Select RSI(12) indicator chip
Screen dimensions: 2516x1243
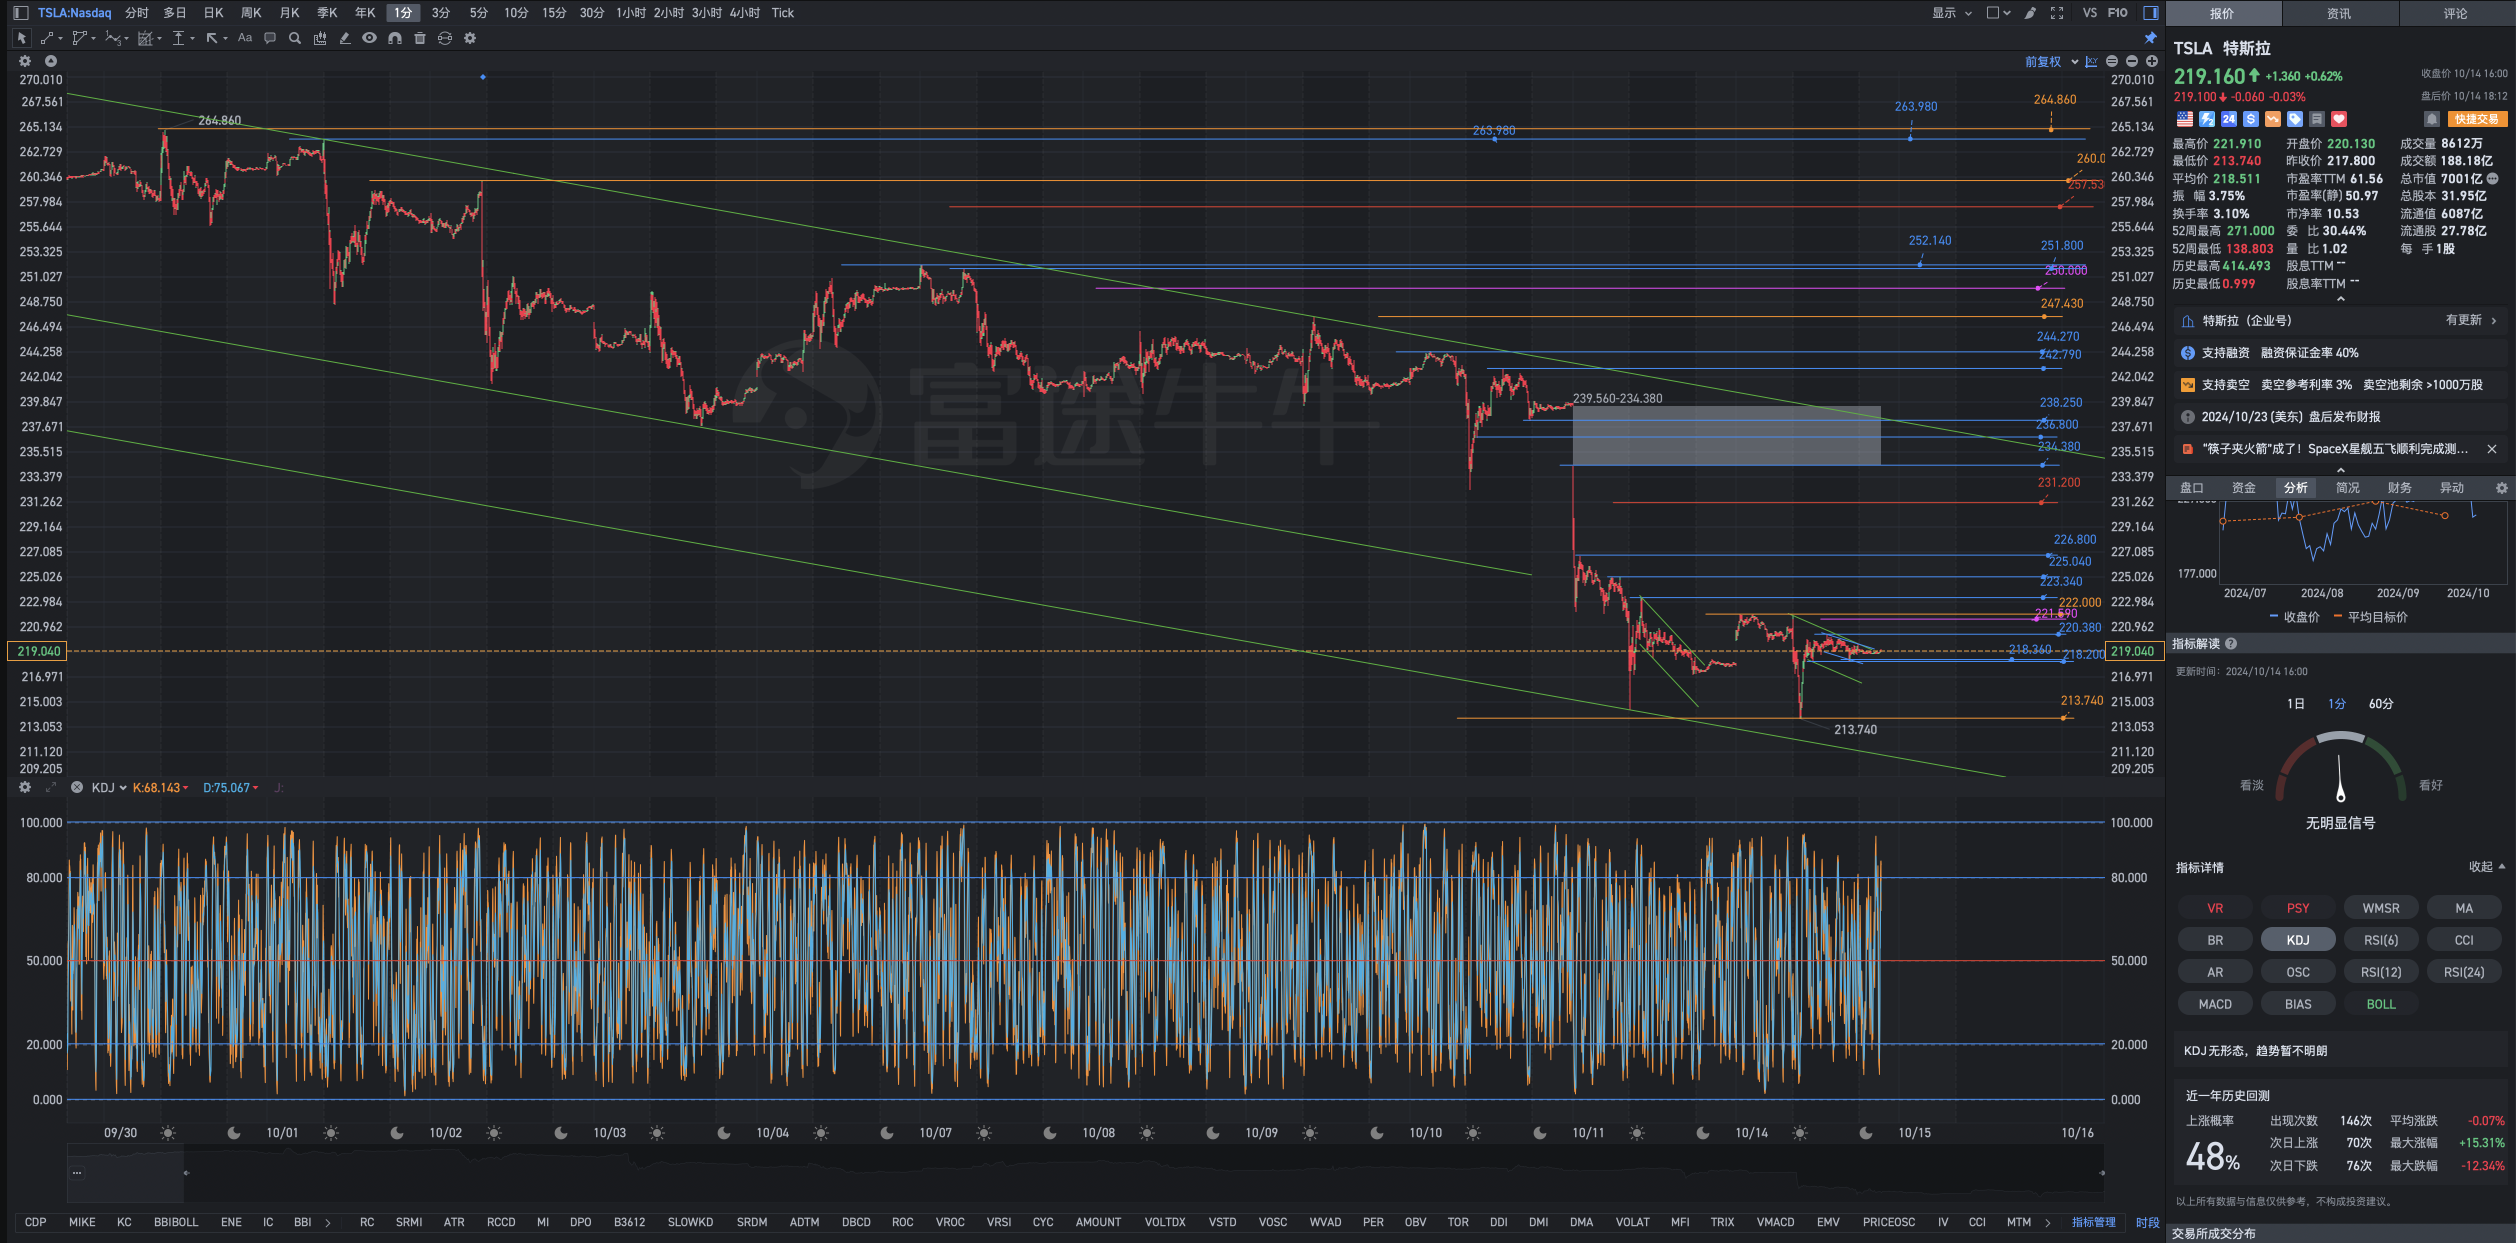click(x=2381, y=972)
